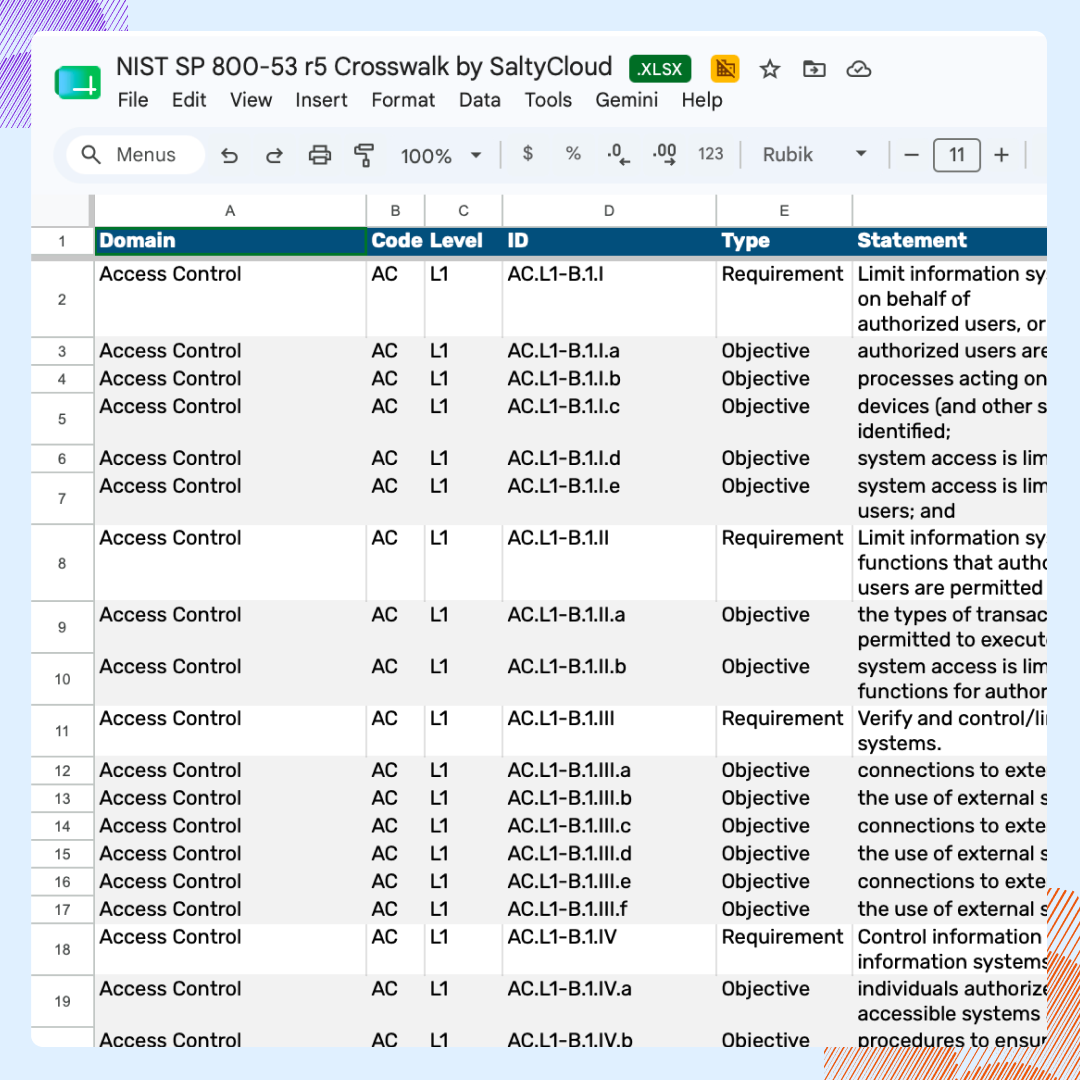
Task: Check the cloud save status icon
Action: 858,69
